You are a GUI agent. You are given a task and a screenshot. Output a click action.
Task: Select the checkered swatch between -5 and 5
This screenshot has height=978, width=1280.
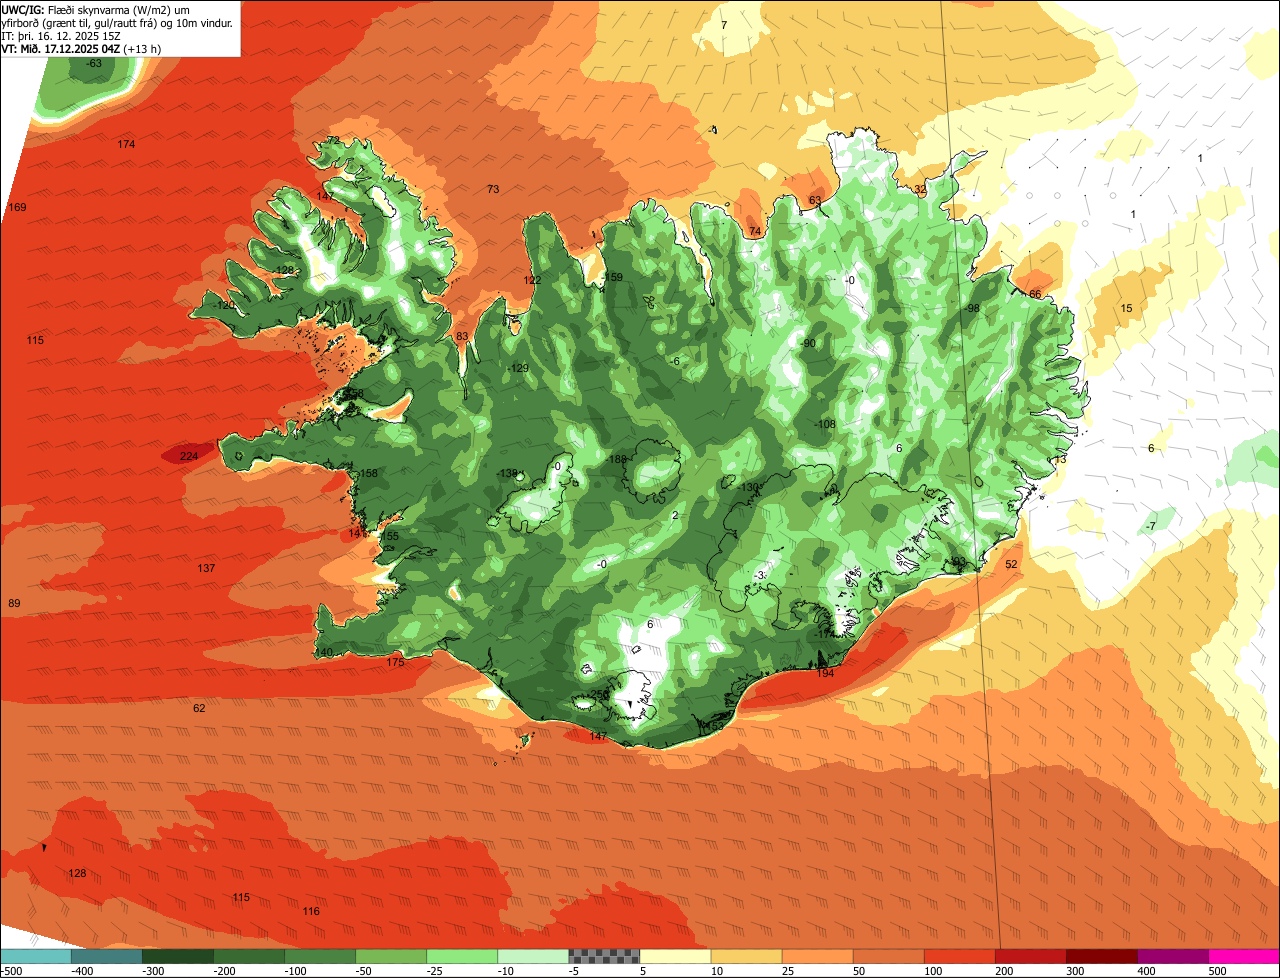604,956
